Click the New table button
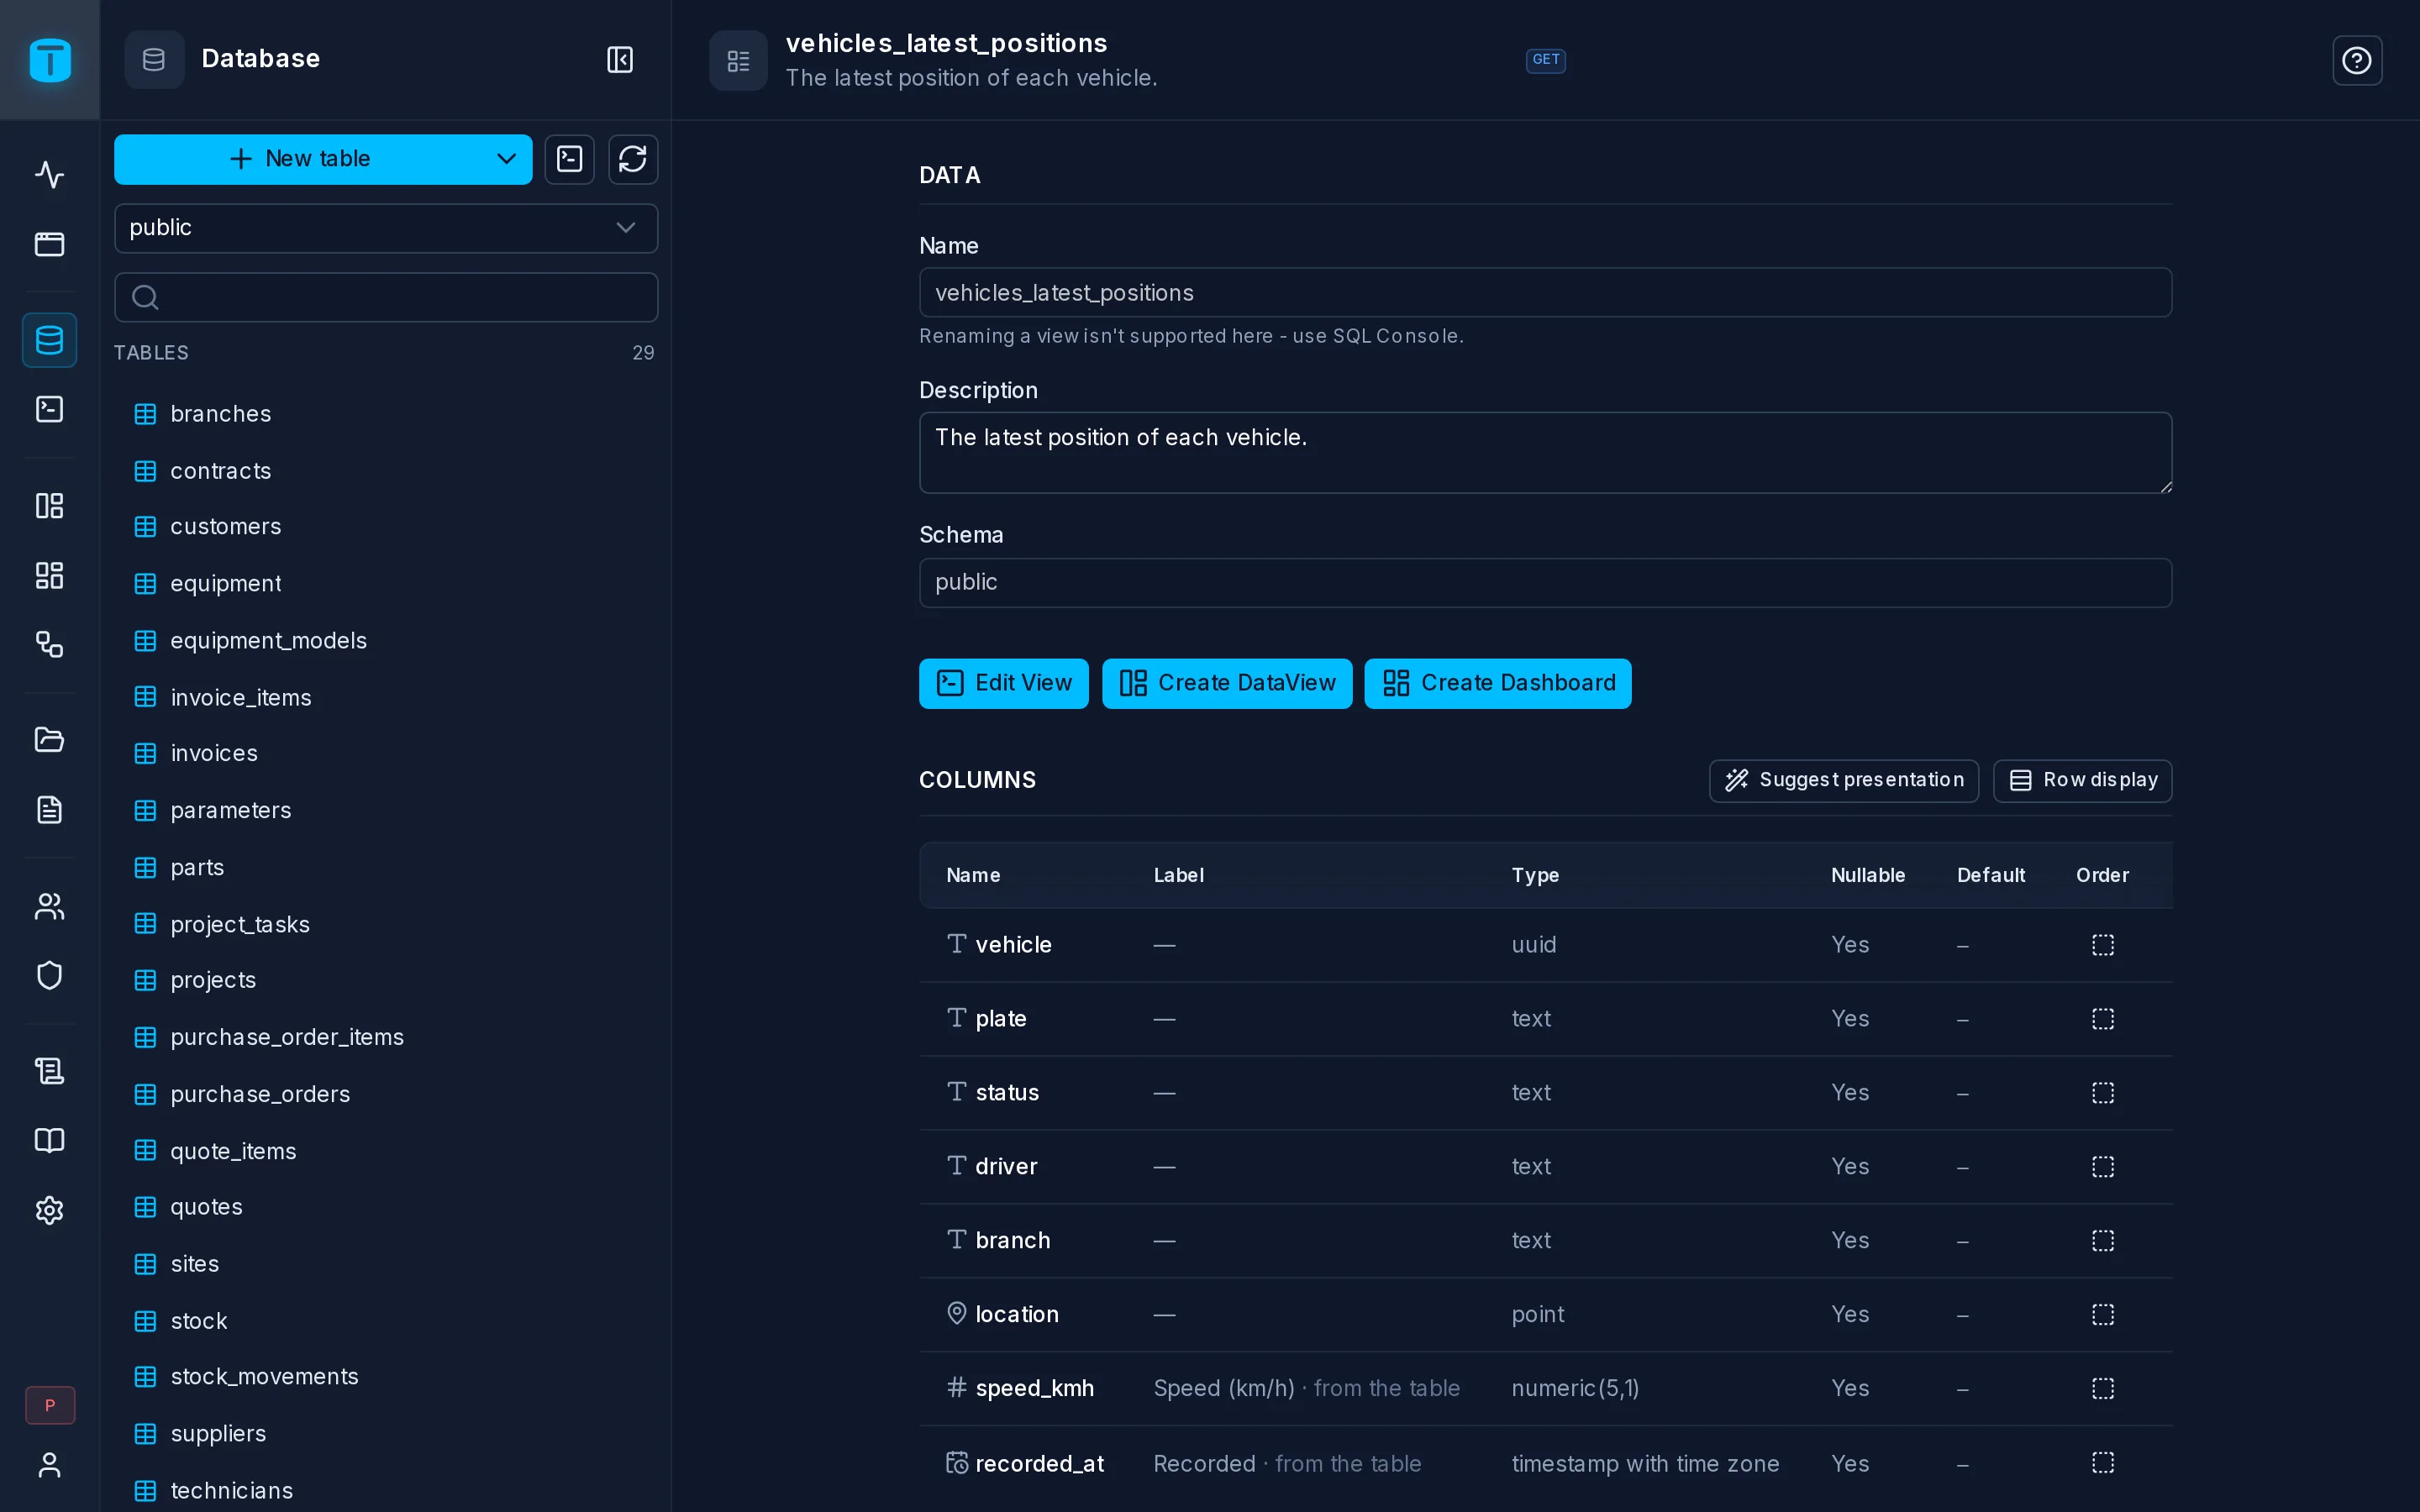 tap(300, 159)
